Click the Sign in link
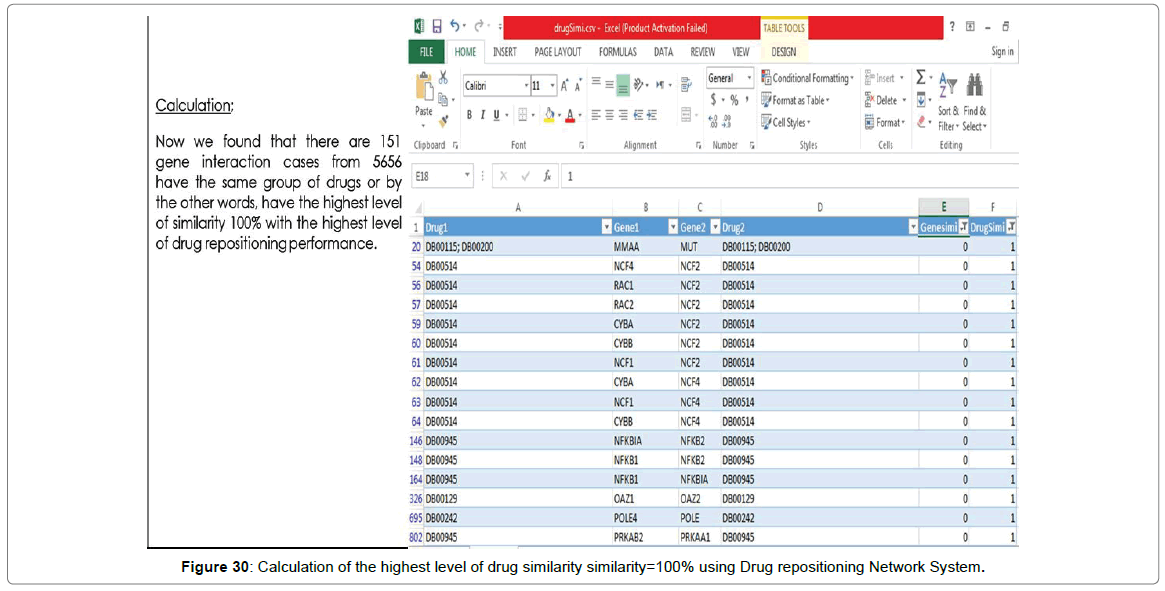The height and width of the screenshot is (591, 1165). click(1002, 52)
